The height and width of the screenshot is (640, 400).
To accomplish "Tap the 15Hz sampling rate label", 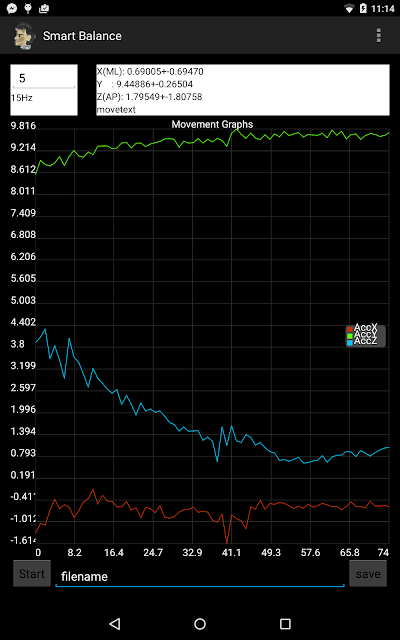I will 22,98.
